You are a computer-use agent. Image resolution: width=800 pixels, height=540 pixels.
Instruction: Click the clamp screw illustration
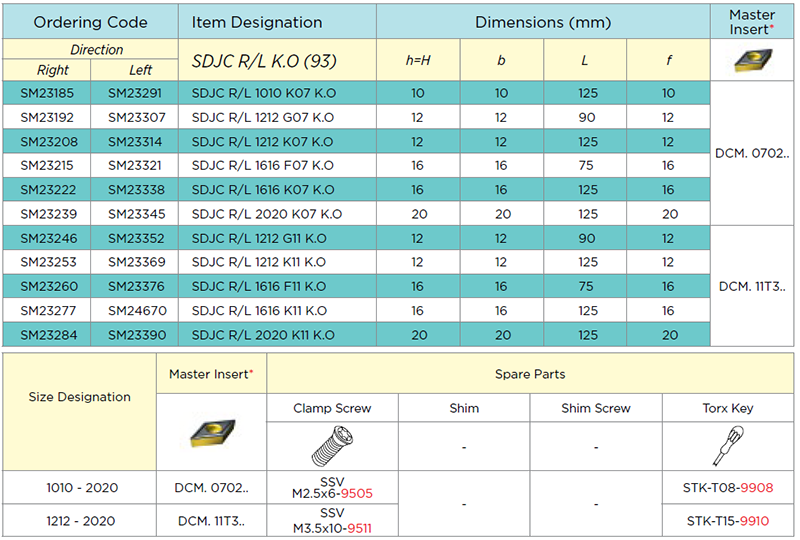point(333,446)
